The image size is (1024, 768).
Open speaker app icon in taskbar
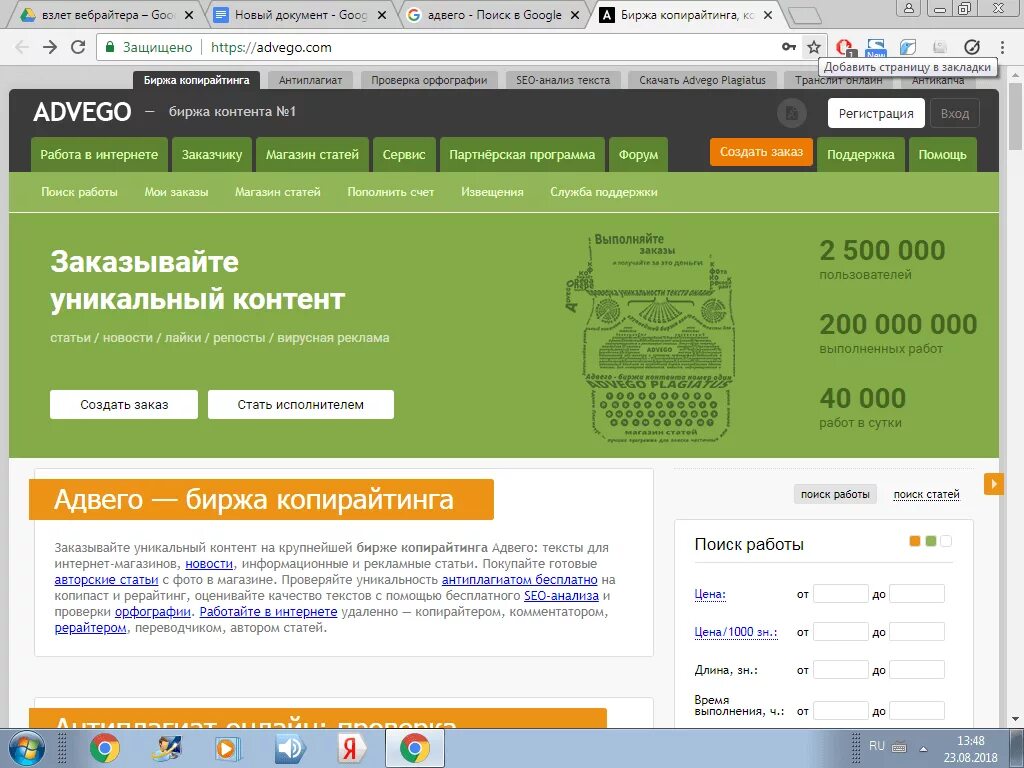pos(291,748)
